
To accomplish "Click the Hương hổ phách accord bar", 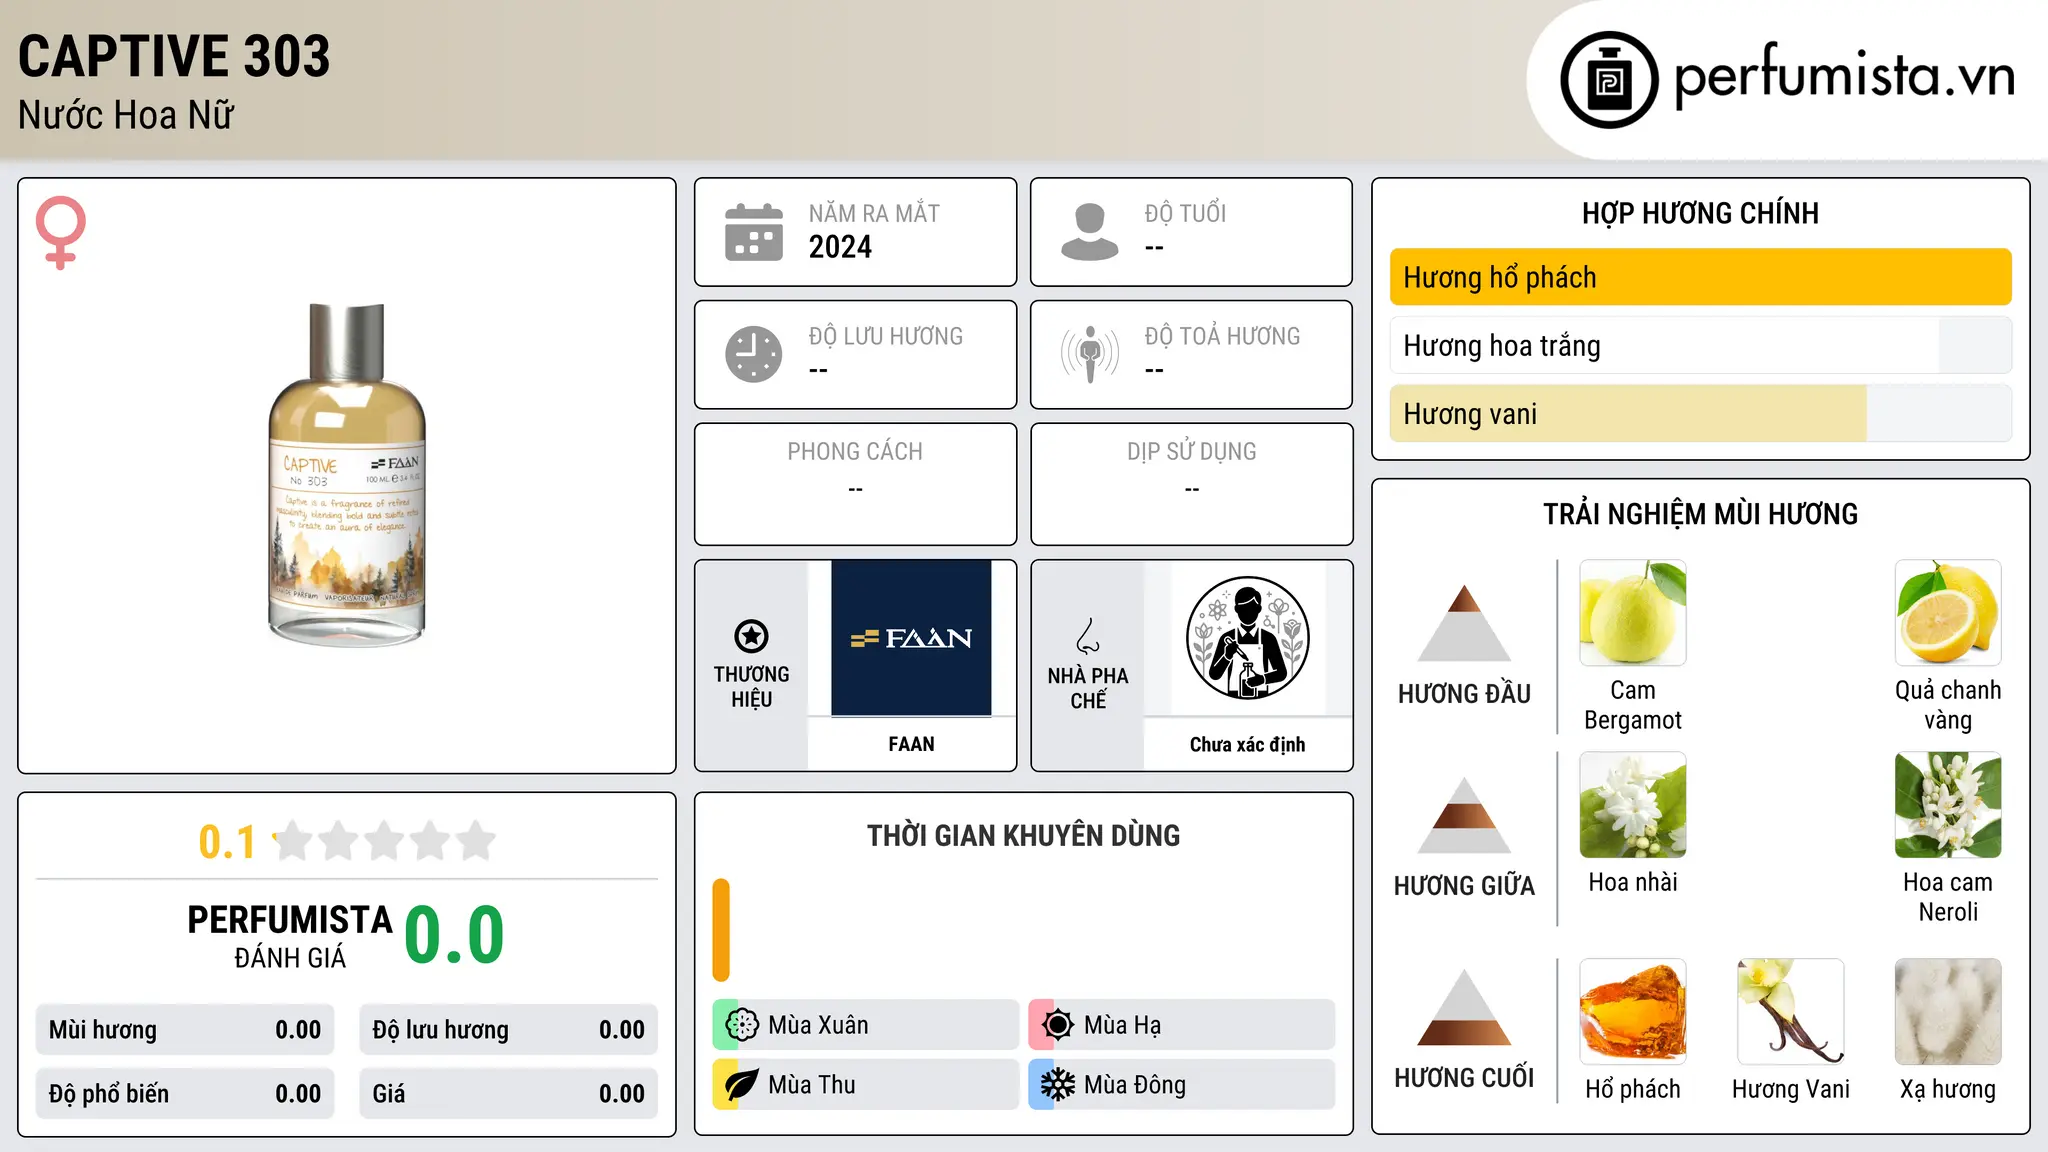I will [1701, 277].
